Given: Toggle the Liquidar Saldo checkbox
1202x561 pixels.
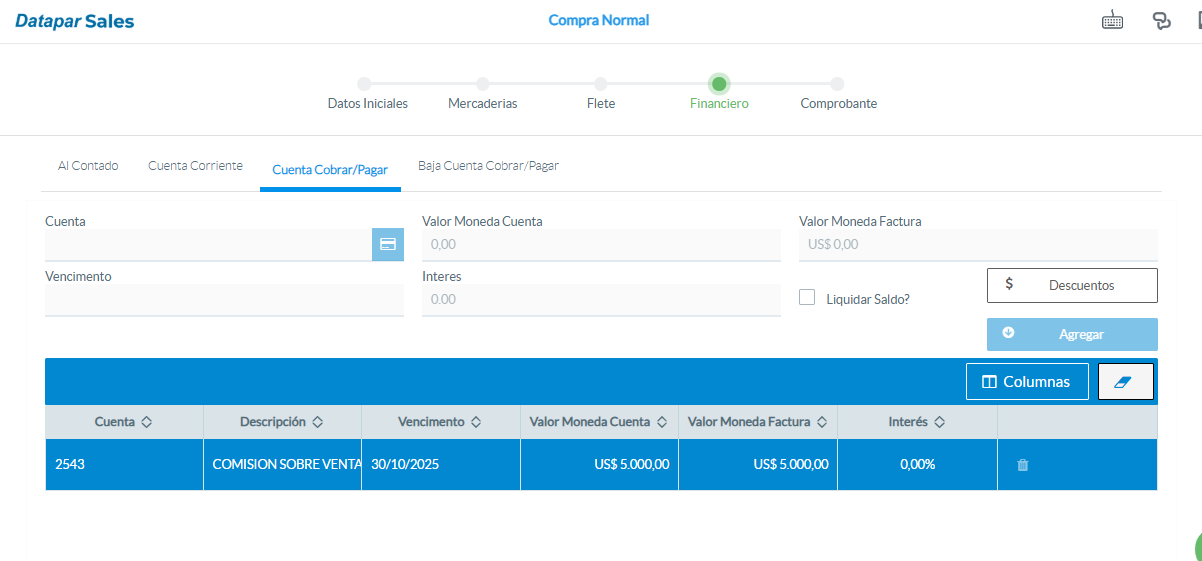Looking at the screenshot, I should [x=807, y=297].
